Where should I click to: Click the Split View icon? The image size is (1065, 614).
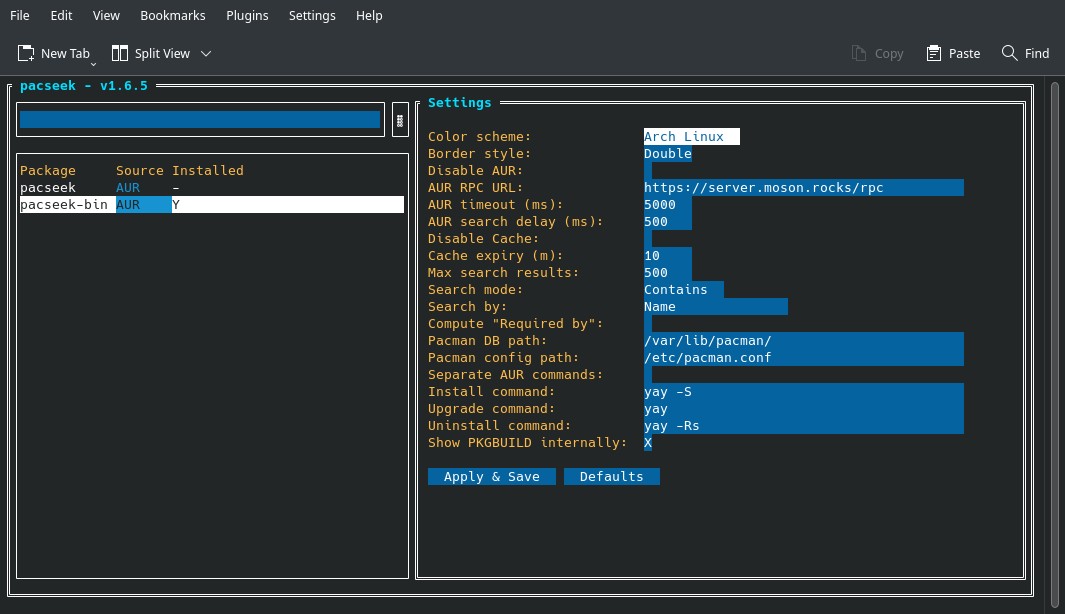[x=120, y=53]
